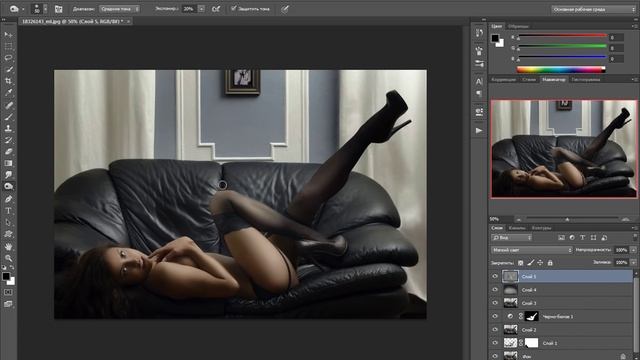Open the collapsed Character panel icon
The height and width of the screenshot is (360, 640).
[479, 81]
